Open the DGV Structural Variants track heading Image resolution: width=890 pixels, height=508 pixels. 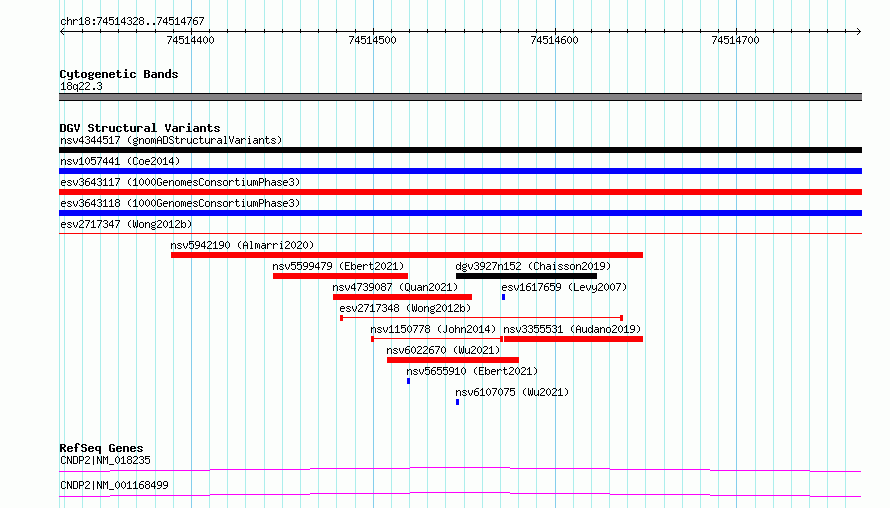pyautogui.click(x=140, y=128)
